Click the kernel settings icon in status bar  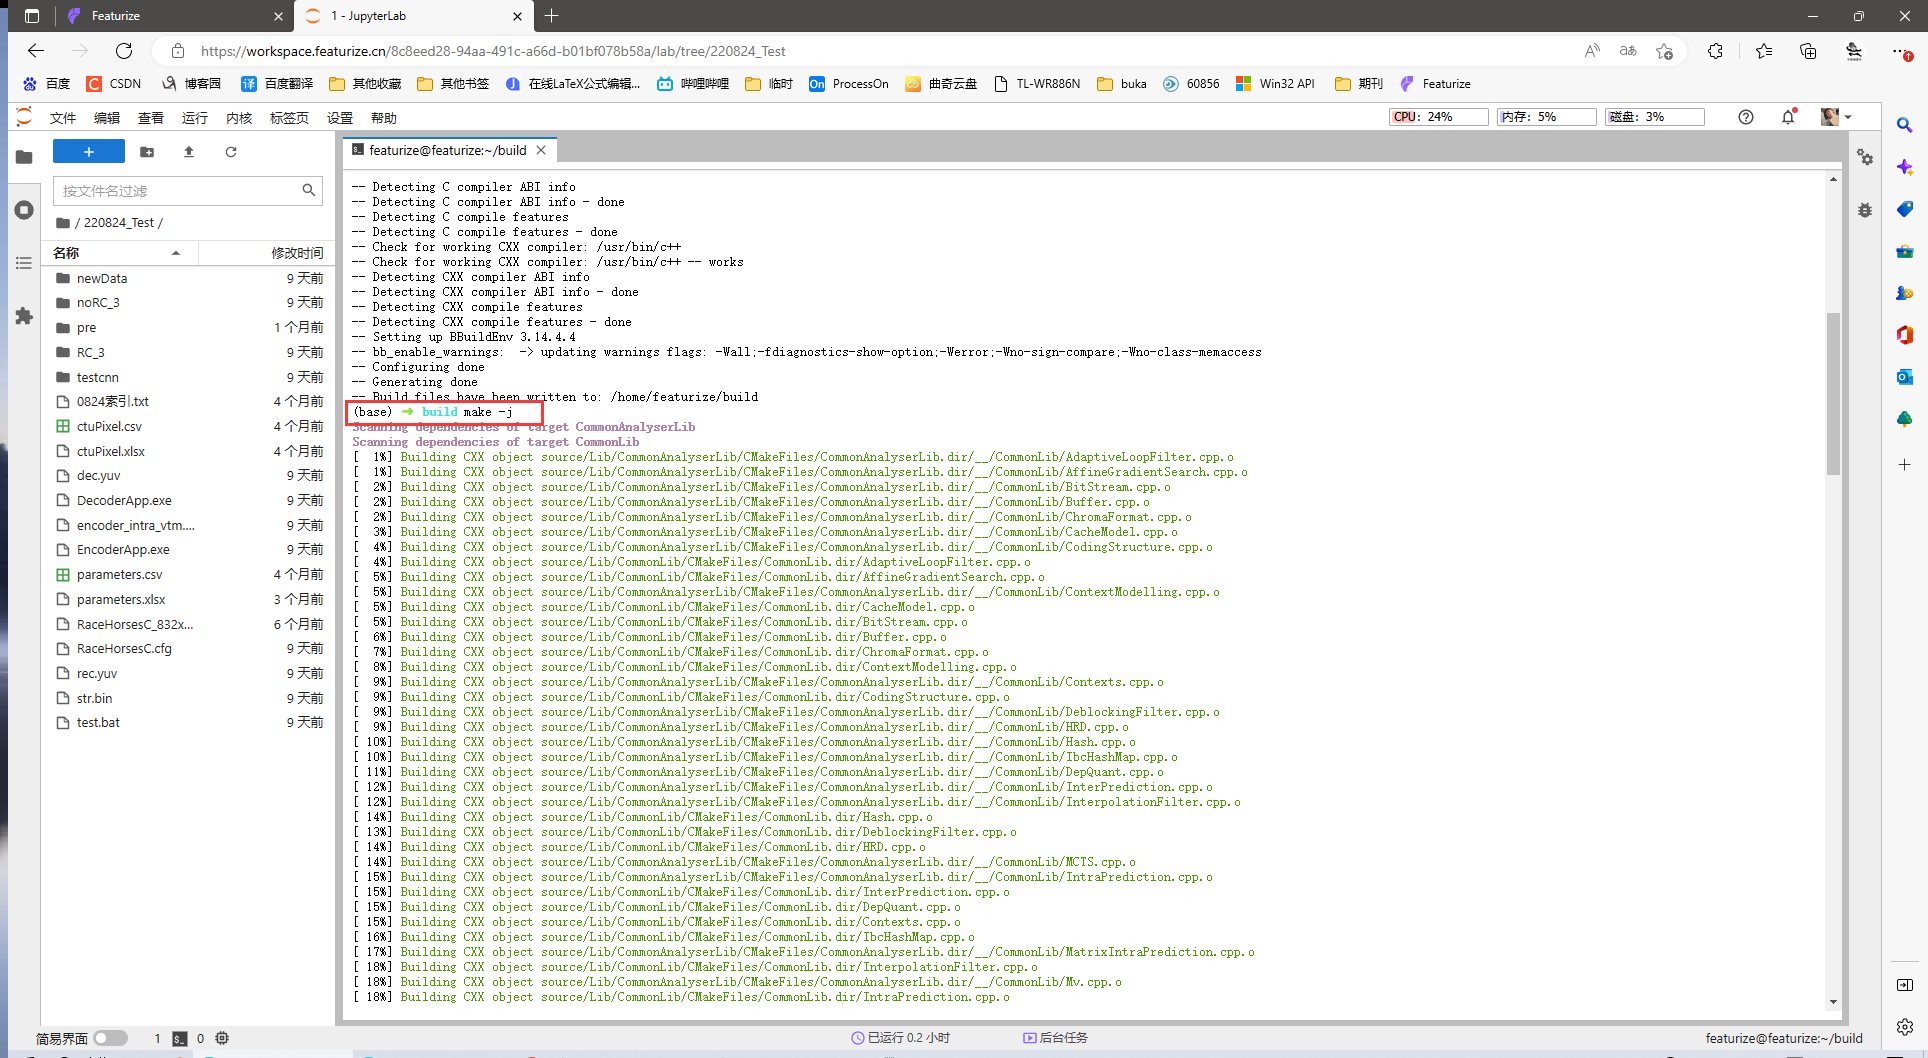coord(222,1038)
